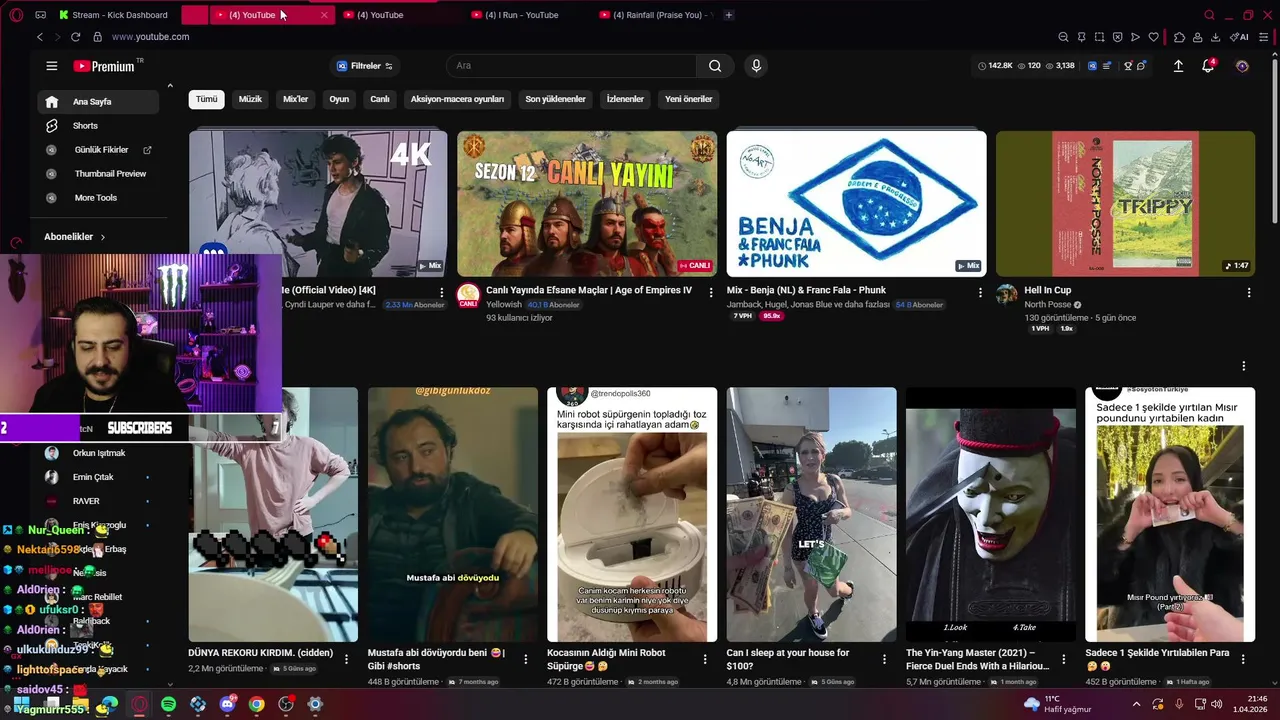
Task: Show hidden system tray icons
Action: [1136, 704]
